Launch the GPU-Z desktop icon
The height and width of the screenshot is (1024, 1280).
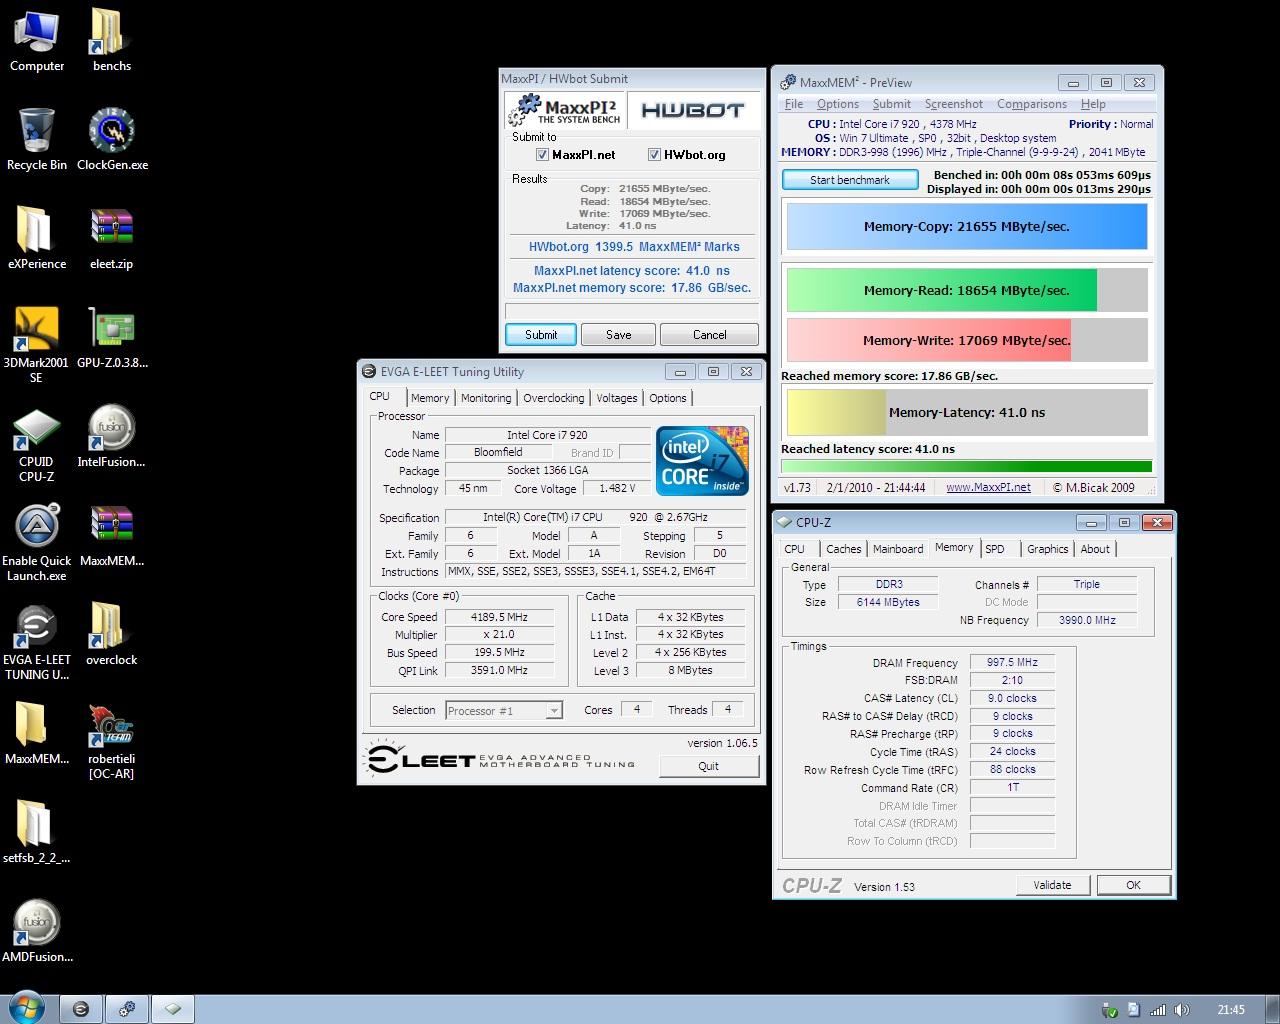(111, 337)
